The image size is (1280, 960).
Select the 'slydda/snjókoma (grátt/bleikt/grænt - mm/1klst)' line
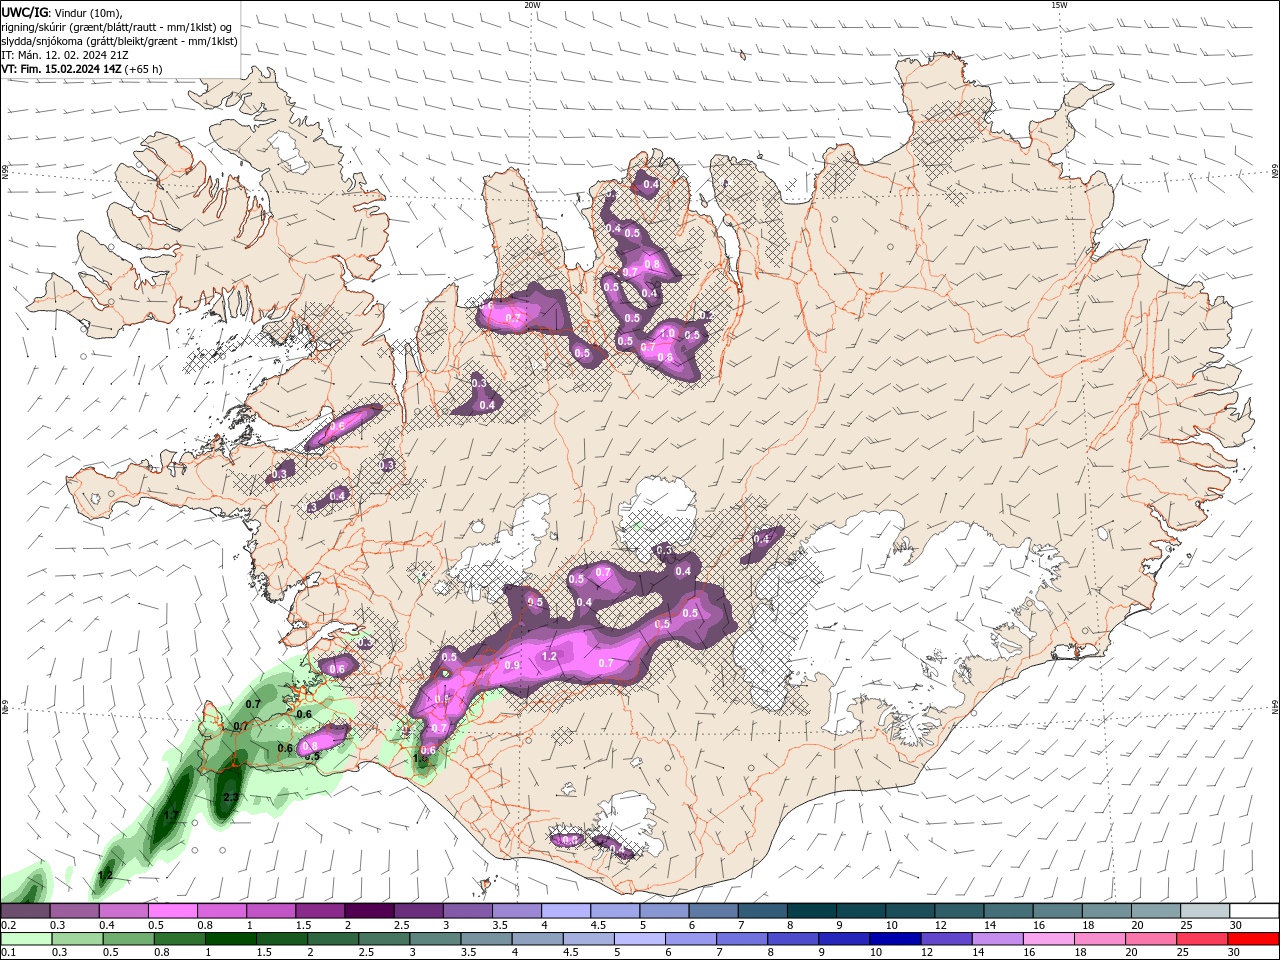pos(119,41)
